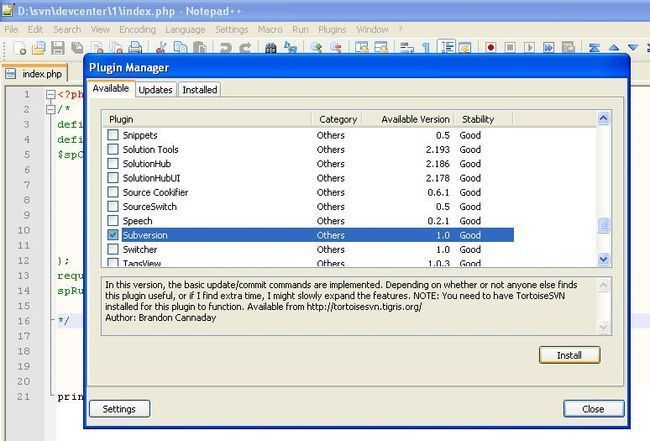Collapse the fold marker on line 1
This screenshot has height=441, width=650.
tap(51, 94)
